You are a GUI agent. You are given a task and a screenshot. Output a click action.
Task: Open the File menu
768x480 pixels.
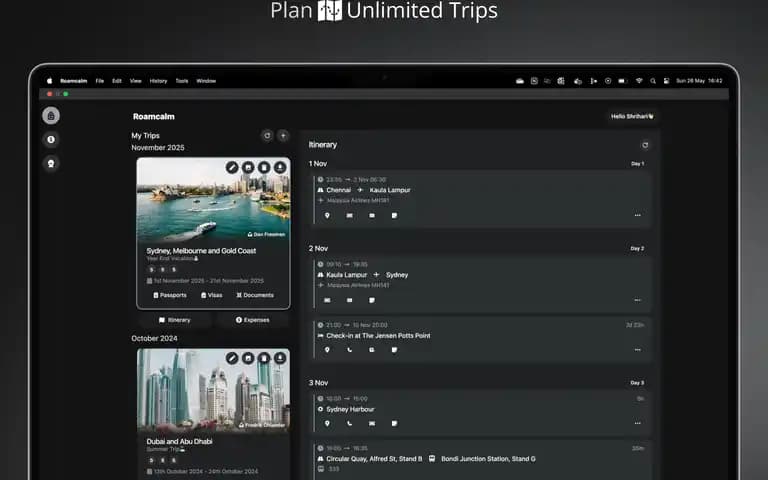click(99, 81)
